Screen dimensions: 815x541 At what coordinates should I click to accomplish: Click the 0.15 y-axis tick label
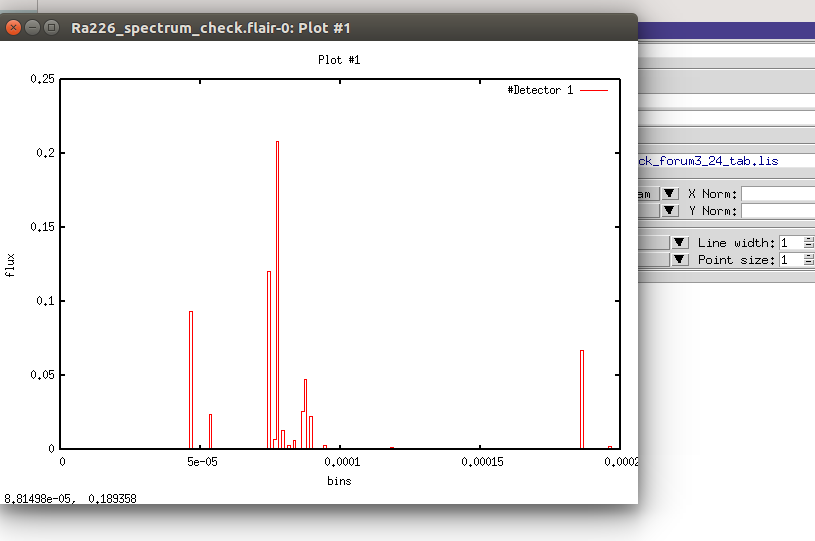coord(42,227)
